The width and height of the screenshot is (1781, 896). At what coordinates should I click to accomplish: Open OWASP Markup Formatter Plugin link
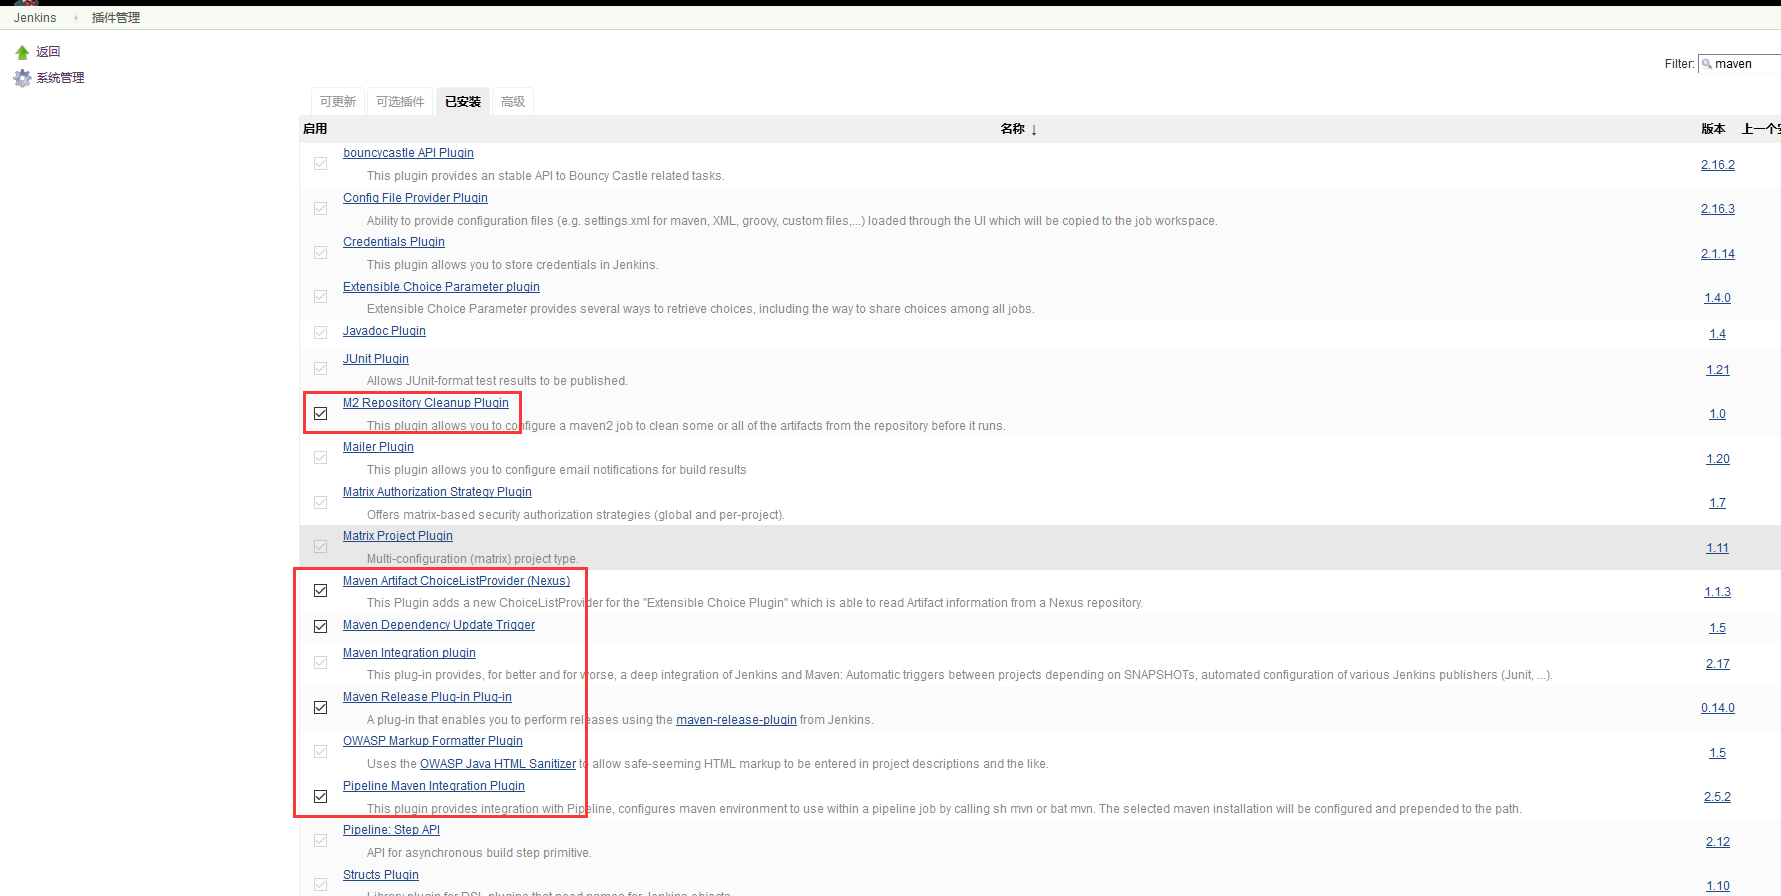point(433,741)
